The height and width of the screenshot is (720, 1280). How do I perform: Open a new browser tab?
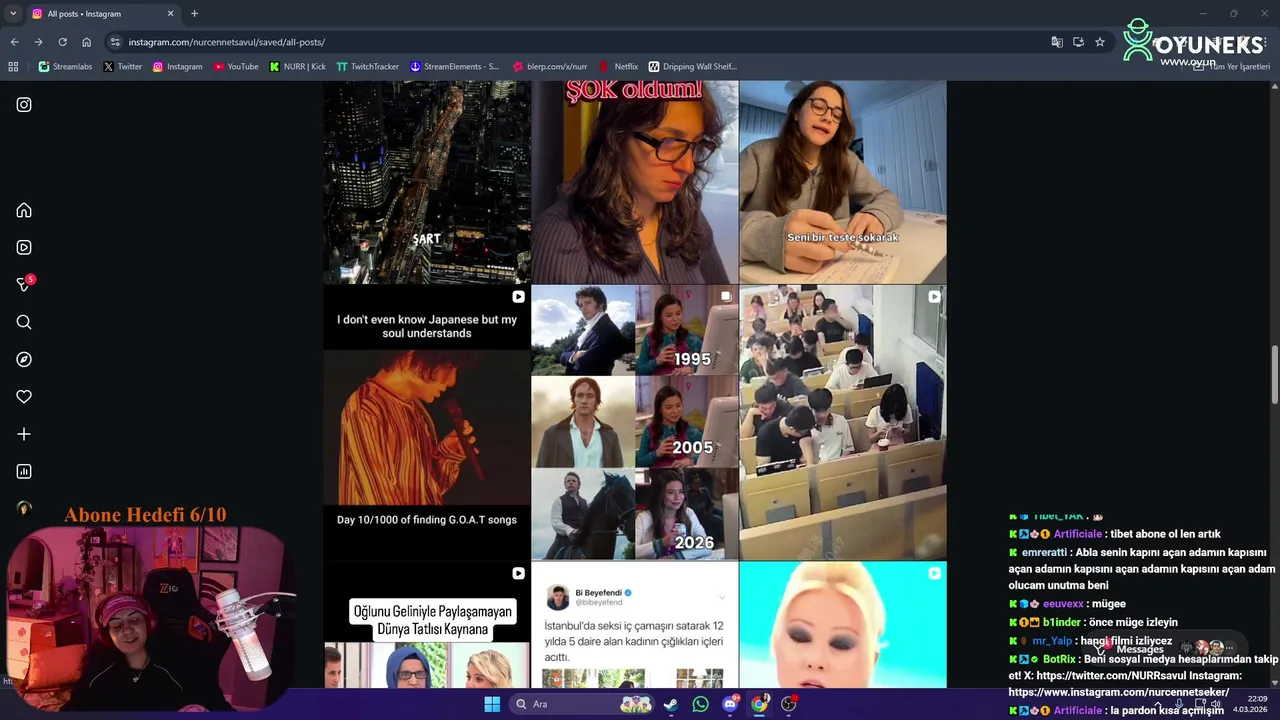tap(194, 14)
